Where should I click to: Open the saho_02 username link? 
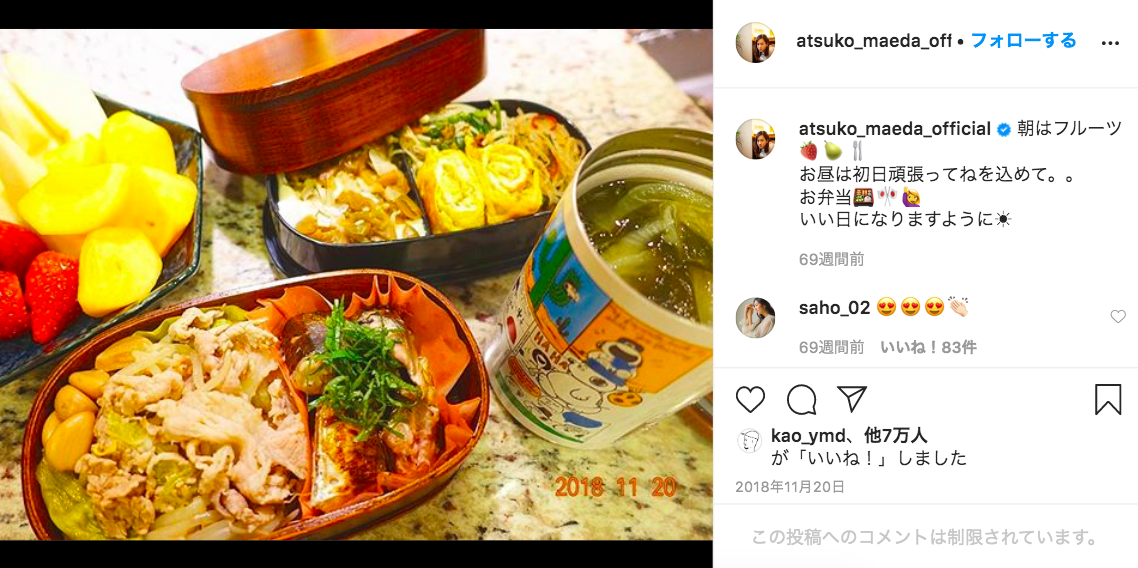point(834,308)
